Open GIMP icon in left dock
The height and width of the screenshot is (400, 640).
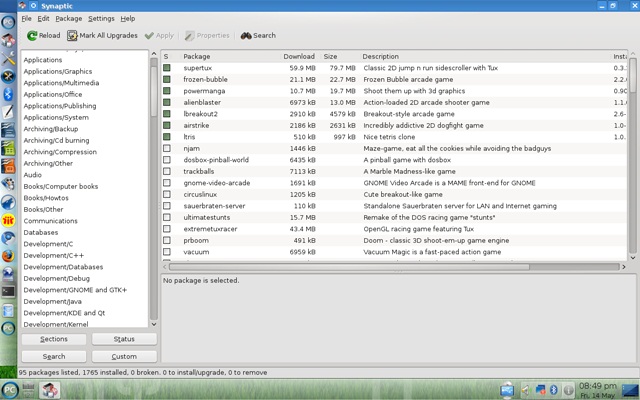click(8, 184)
